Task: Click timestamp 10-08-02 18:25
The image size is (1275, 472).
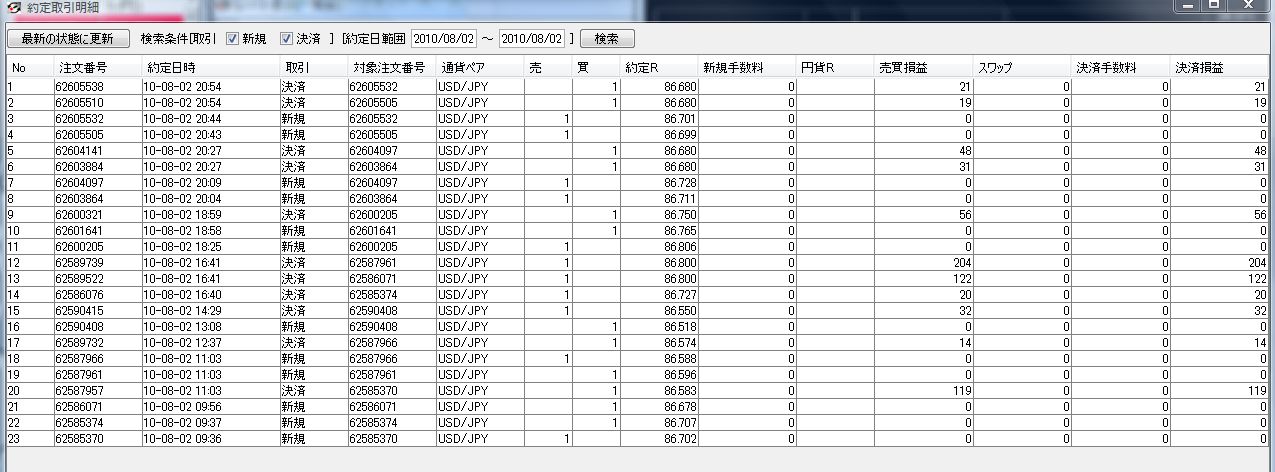Action: coord(182,246)
